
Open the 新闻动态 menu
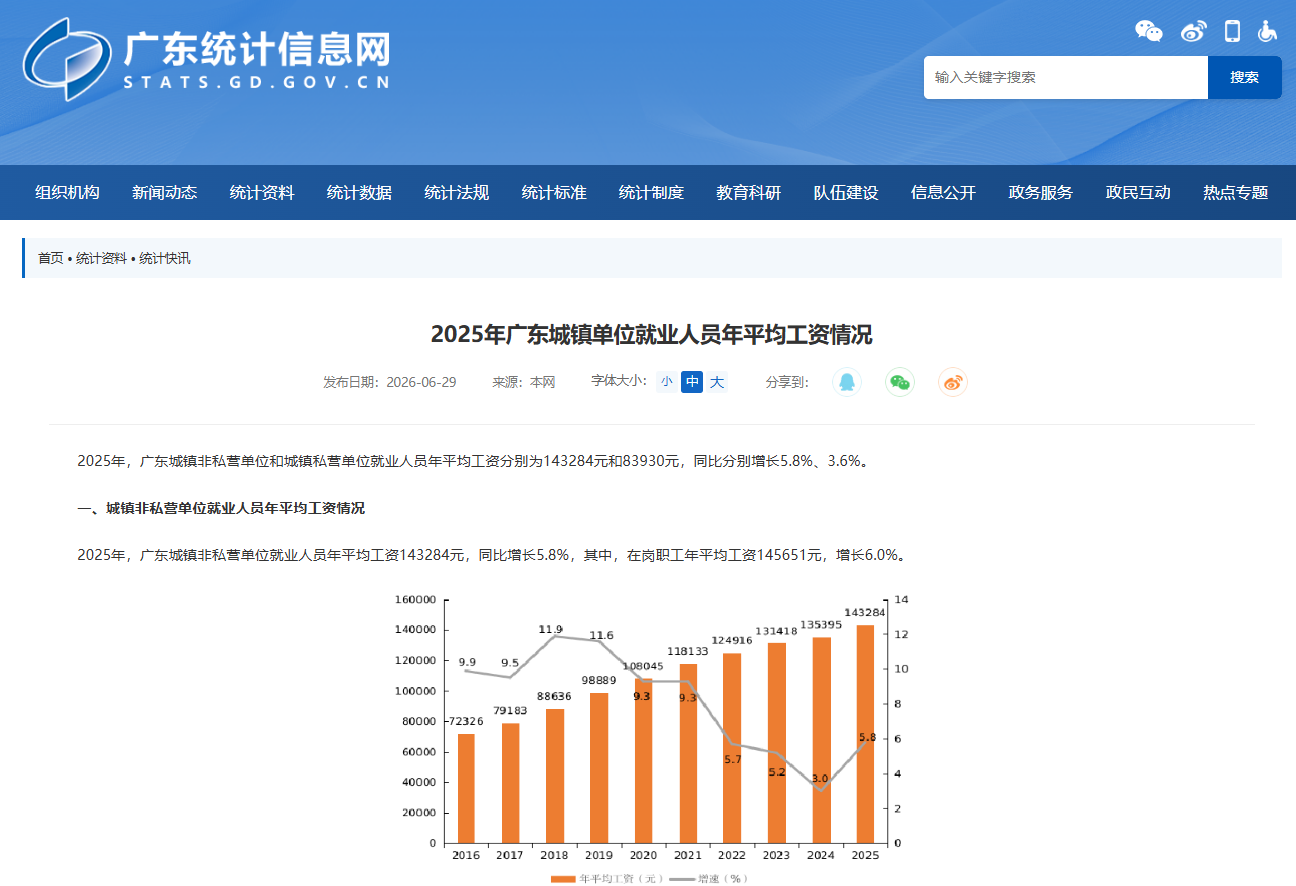pos(165,193)
